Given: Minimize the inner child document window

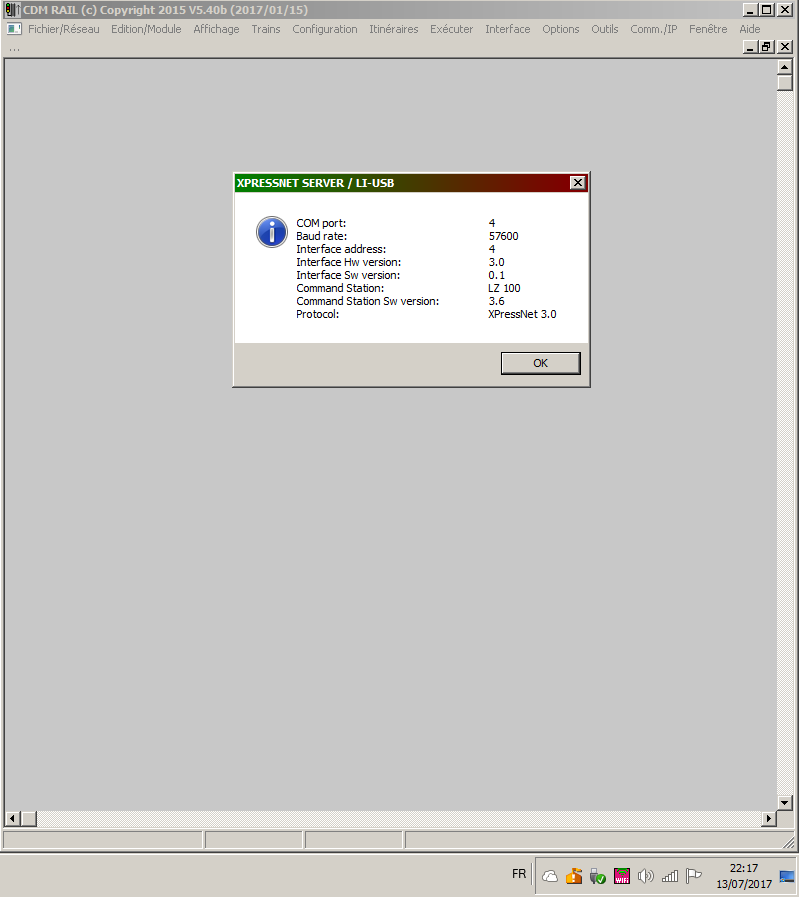Looking at the screenshot, I should 750,47.
